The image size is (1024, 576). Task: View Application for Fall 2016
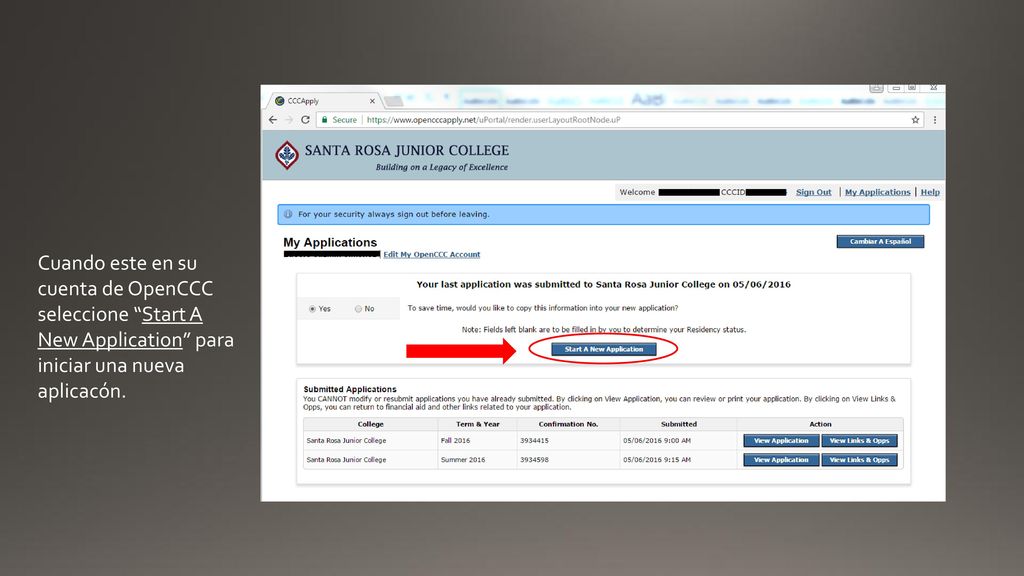[781, 441]
